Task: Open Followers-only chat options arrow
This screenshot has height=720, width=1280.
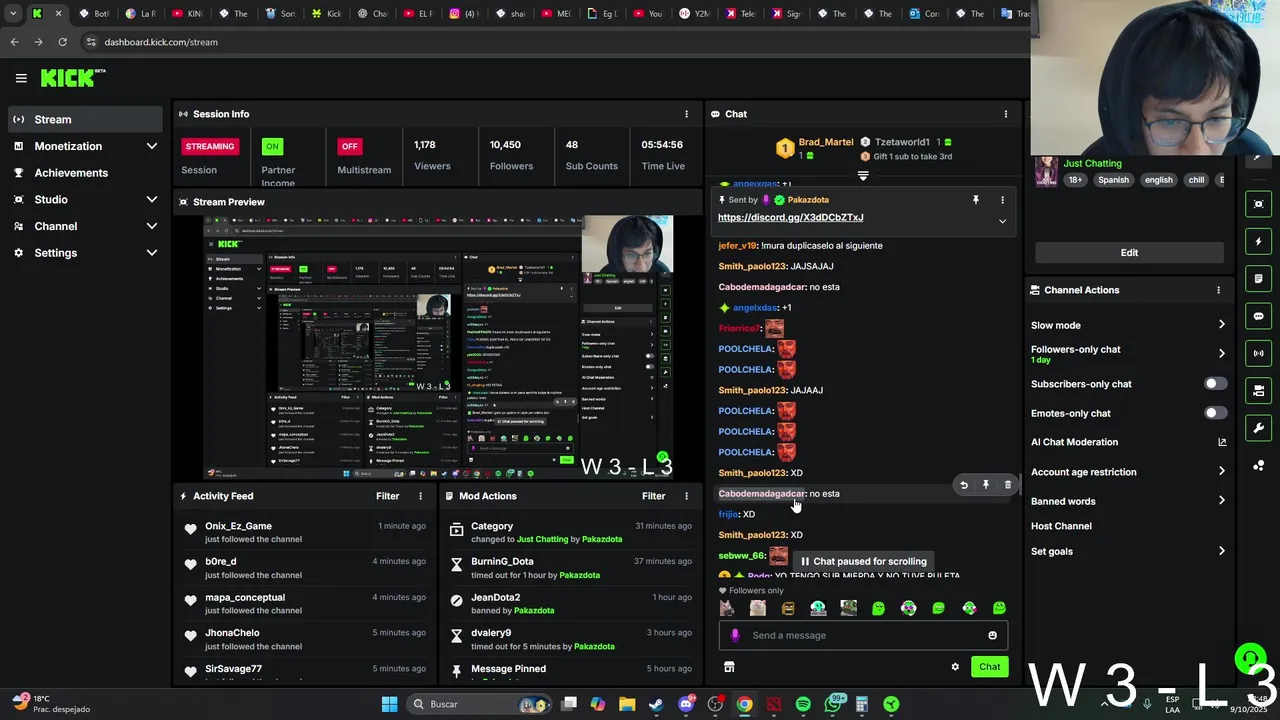Action: [1221, 353]
